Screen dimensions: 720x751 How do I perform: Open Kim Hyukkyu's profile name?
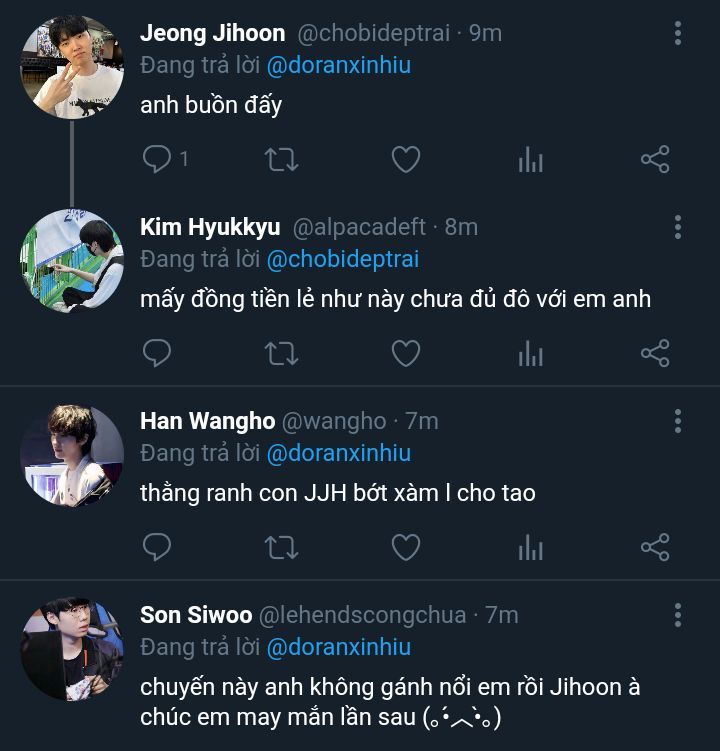[210, 227]
